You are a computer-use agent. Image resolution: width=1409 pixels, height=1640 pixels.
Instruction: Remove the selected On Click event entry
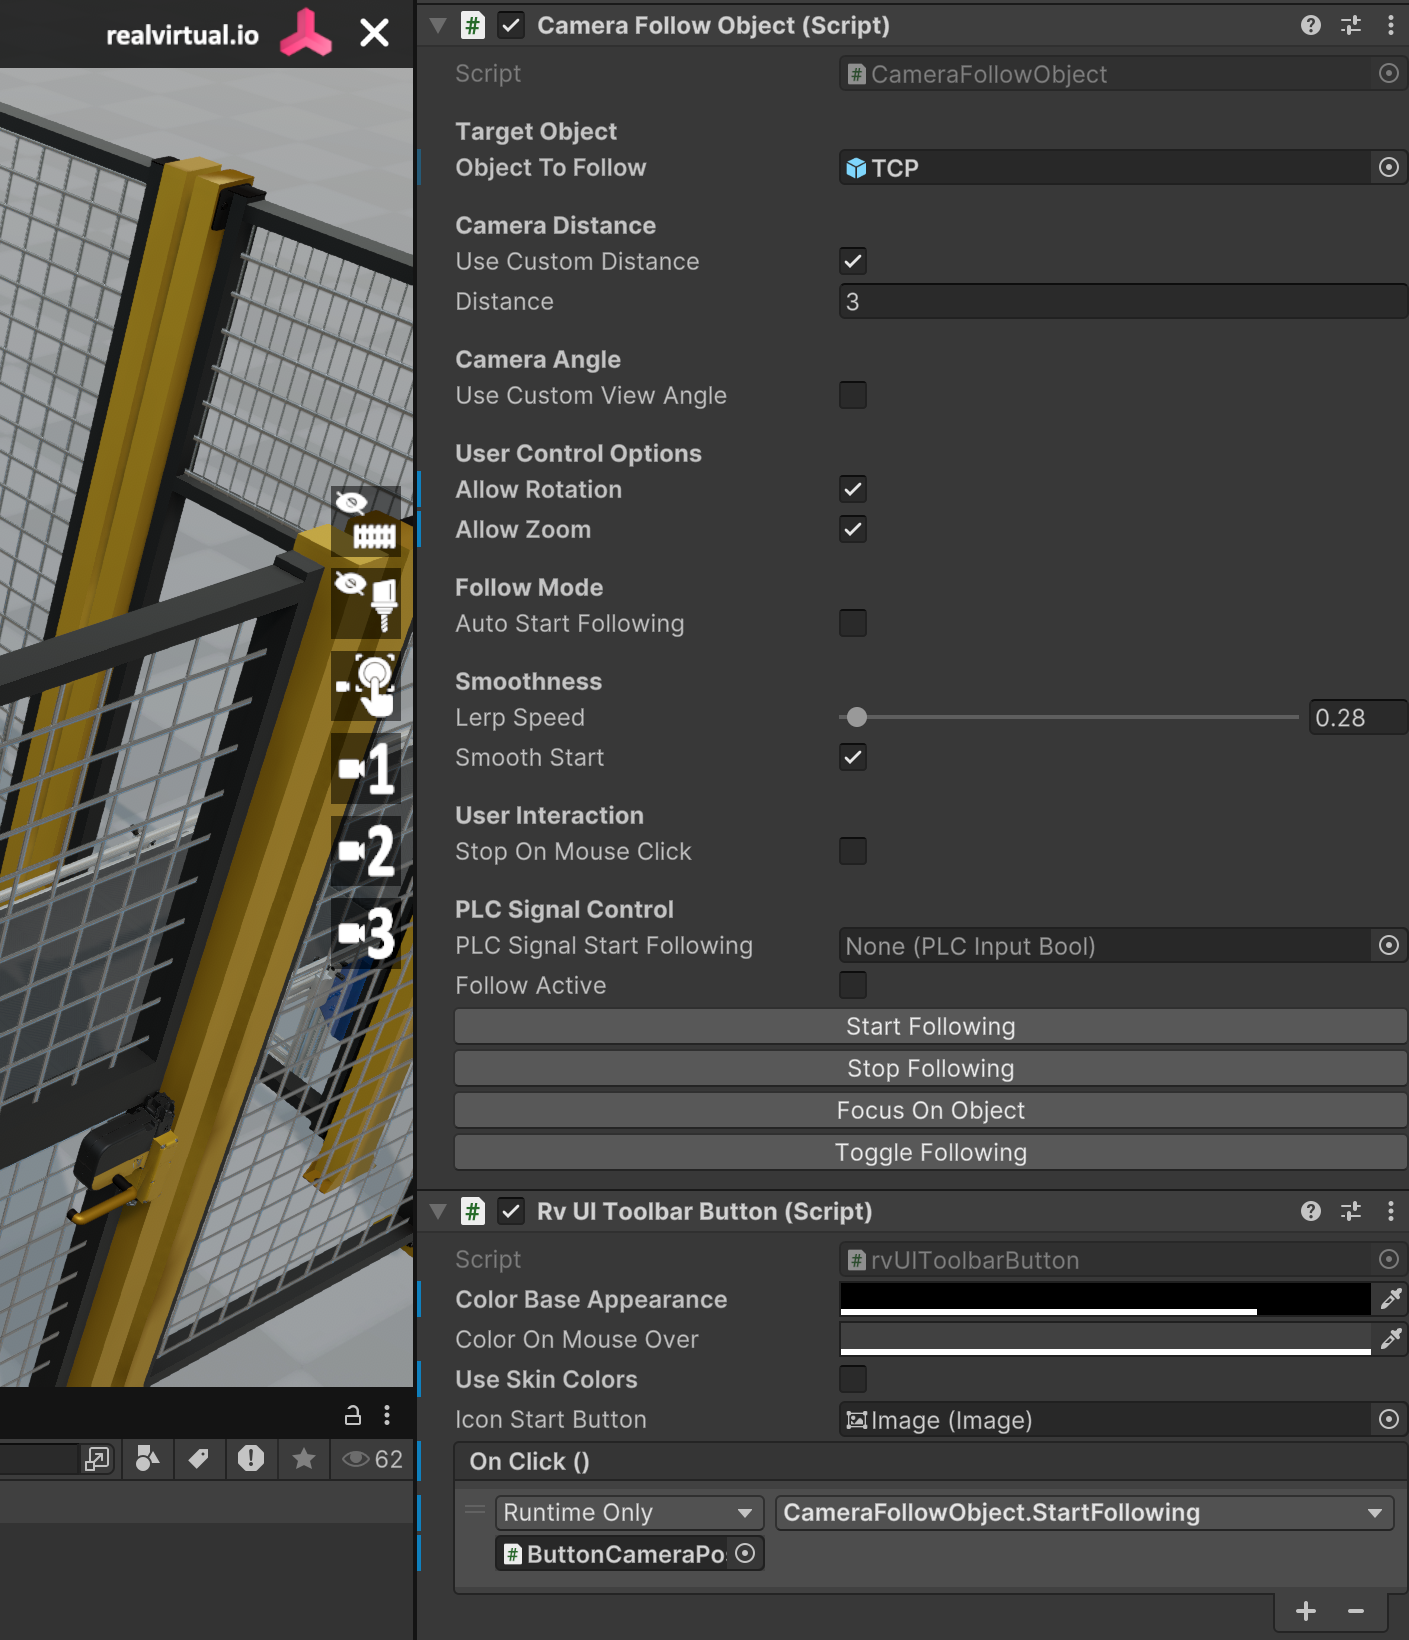(x=1356, y=1610)
